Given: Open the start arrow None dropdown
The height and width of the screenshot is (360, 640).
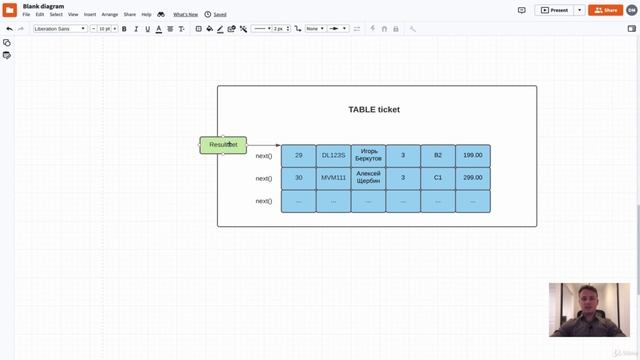Looking at the screenshot, I should [315, 29].
